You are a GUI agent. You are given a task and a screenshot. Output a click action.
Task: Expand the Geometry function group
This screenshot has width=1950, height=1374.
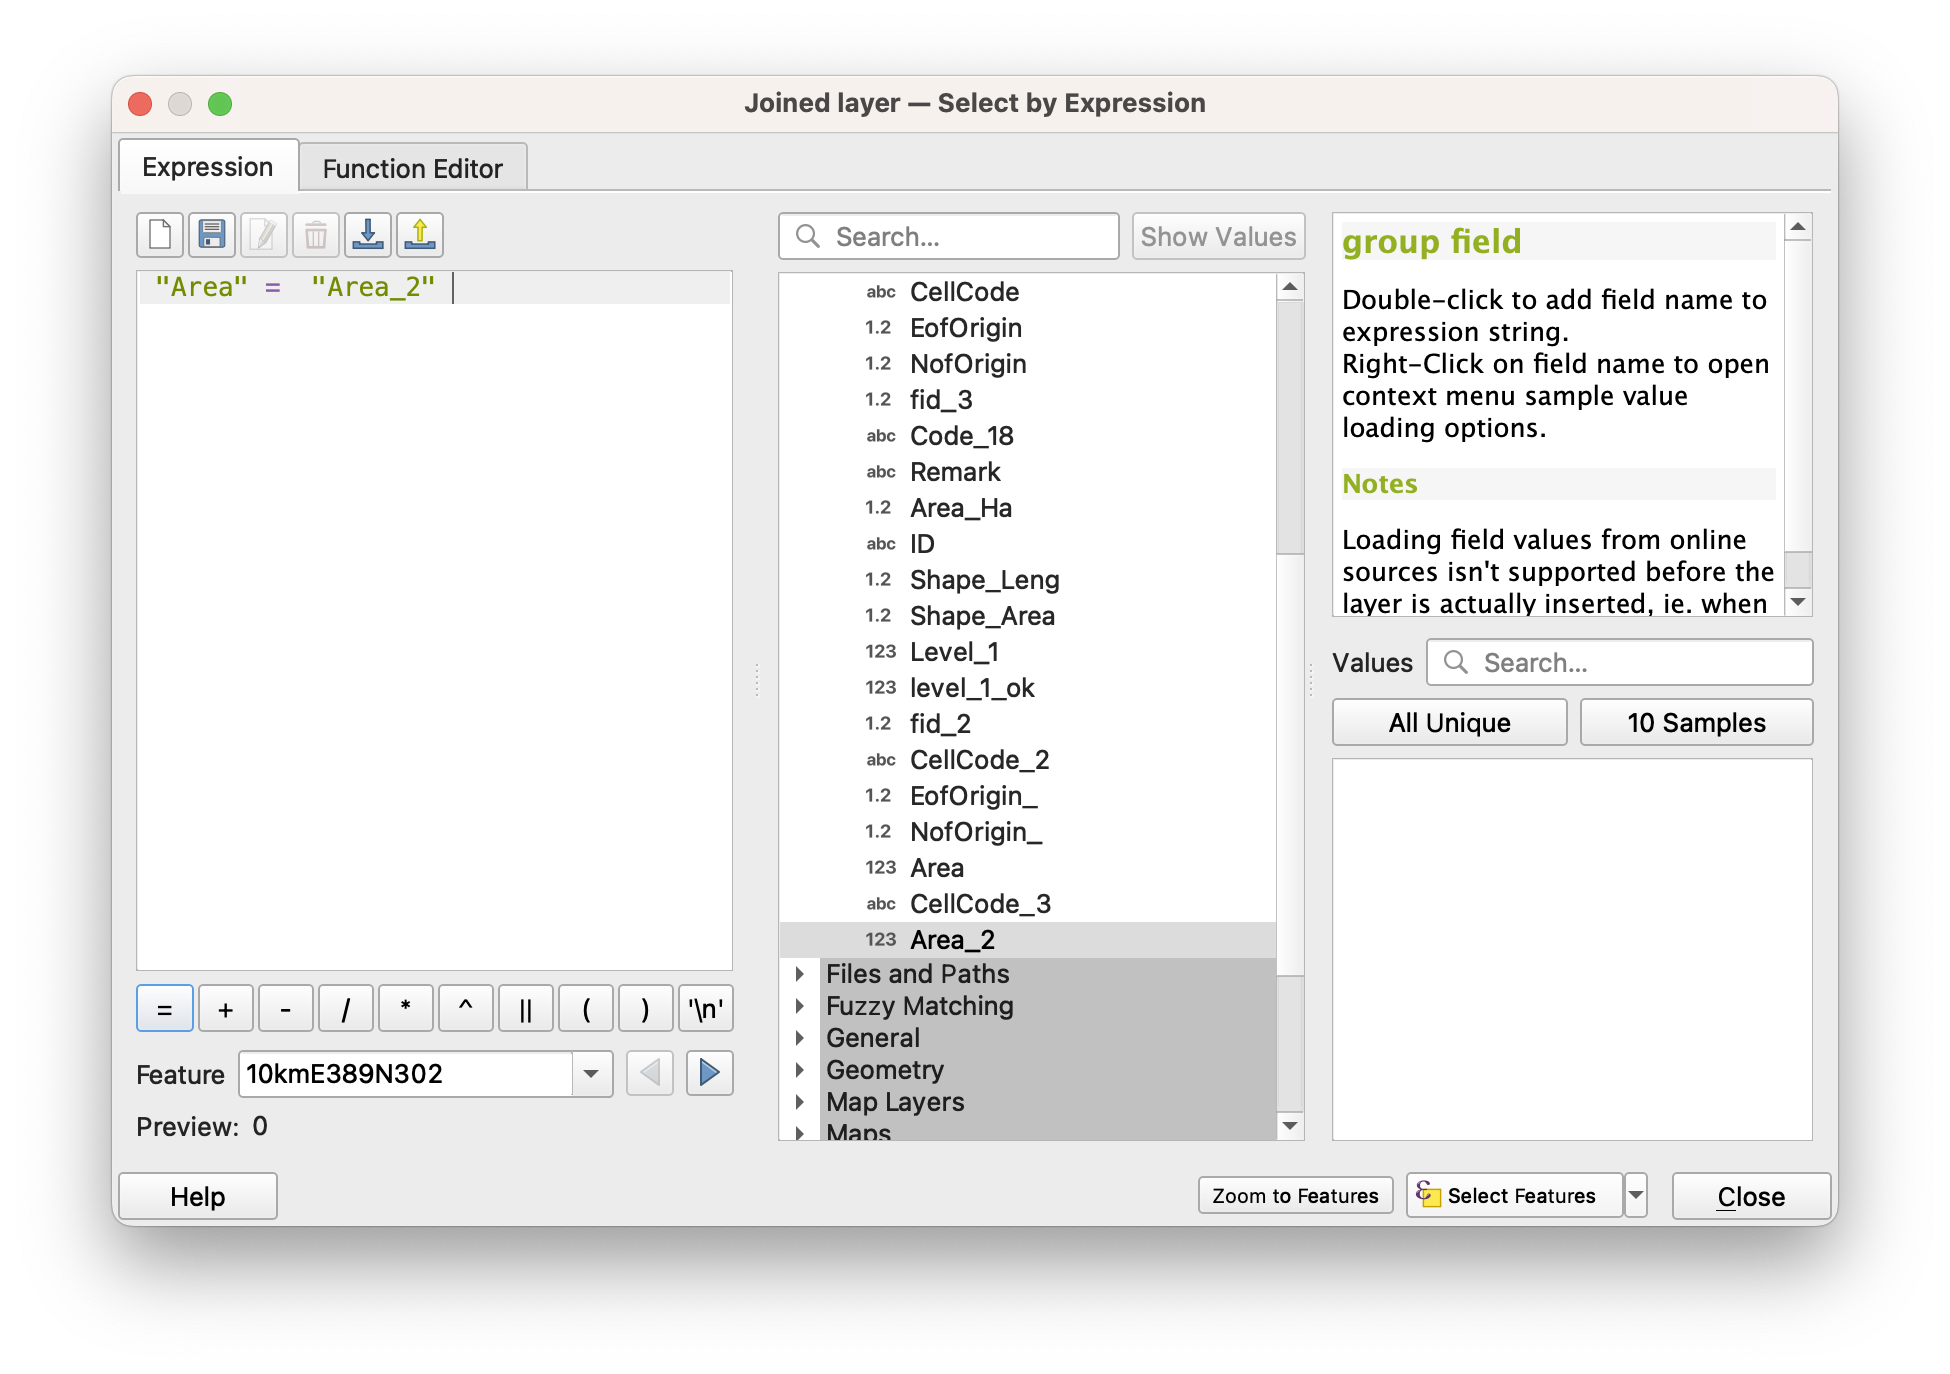799,1069
